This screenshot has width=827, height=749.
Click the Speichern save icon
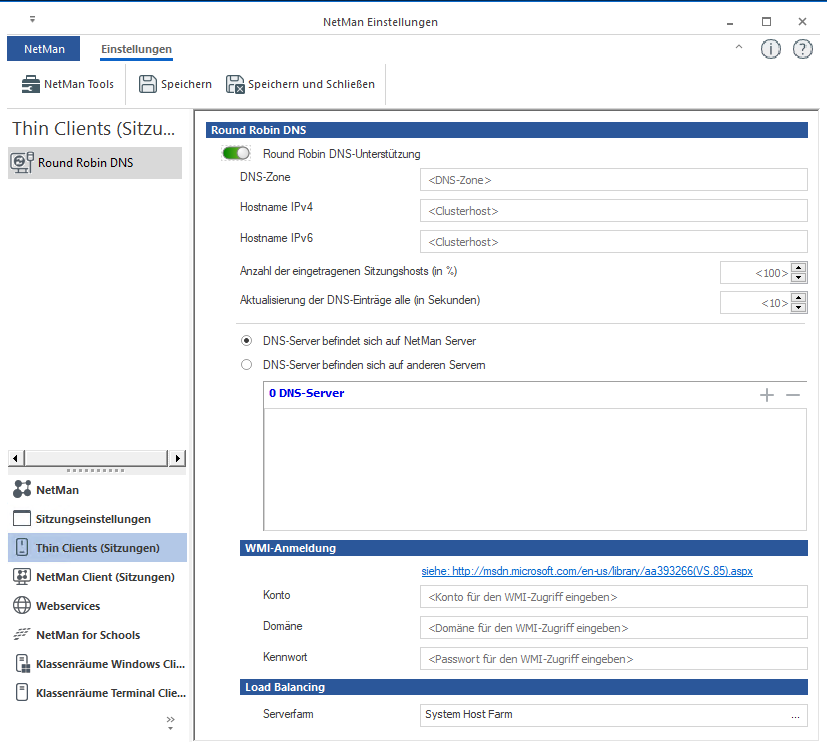click(x=148, y=85)
